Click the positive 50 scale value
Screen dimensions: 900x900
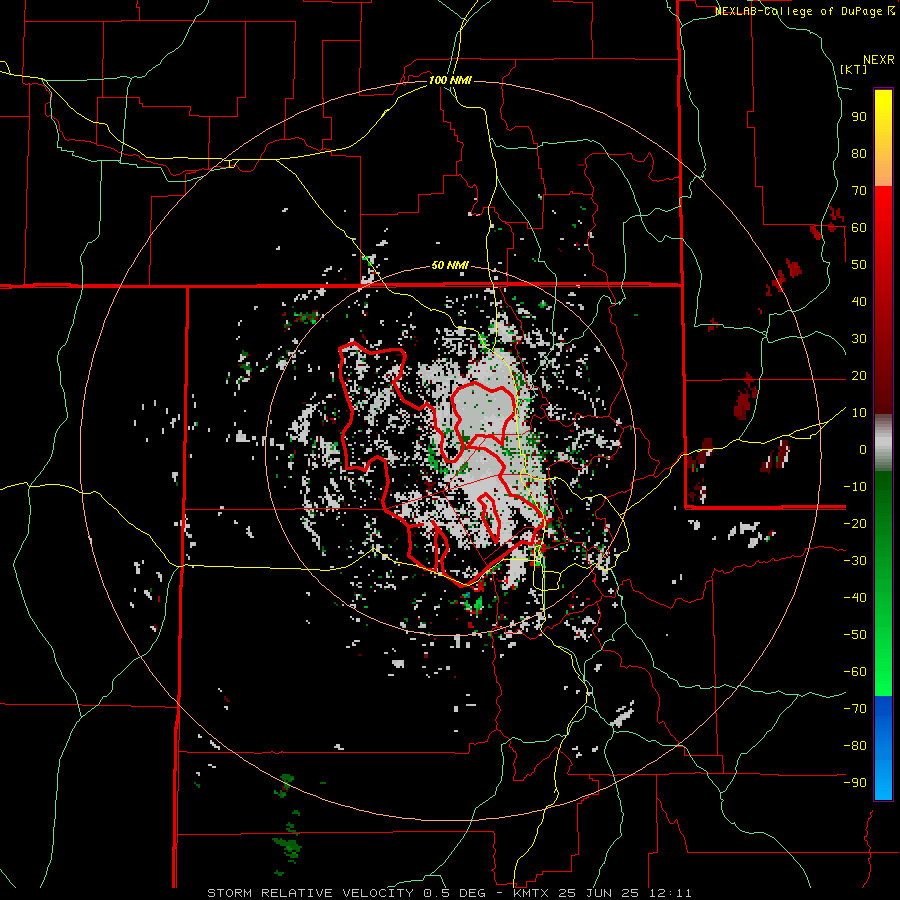point(859,265)
